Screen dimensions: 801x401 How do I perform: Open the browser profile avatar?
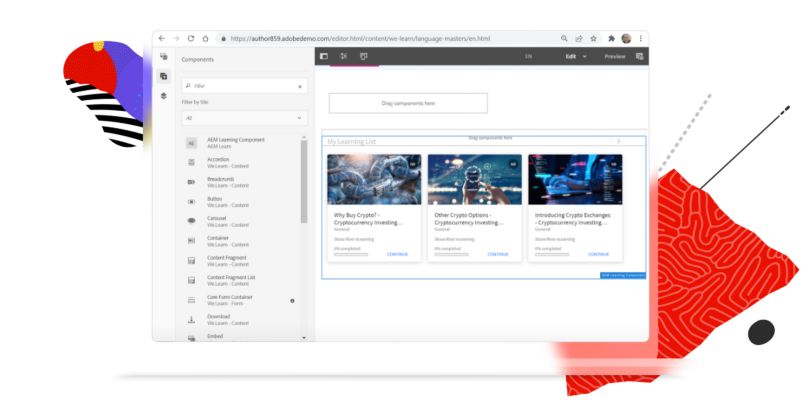tap(626, 38)
